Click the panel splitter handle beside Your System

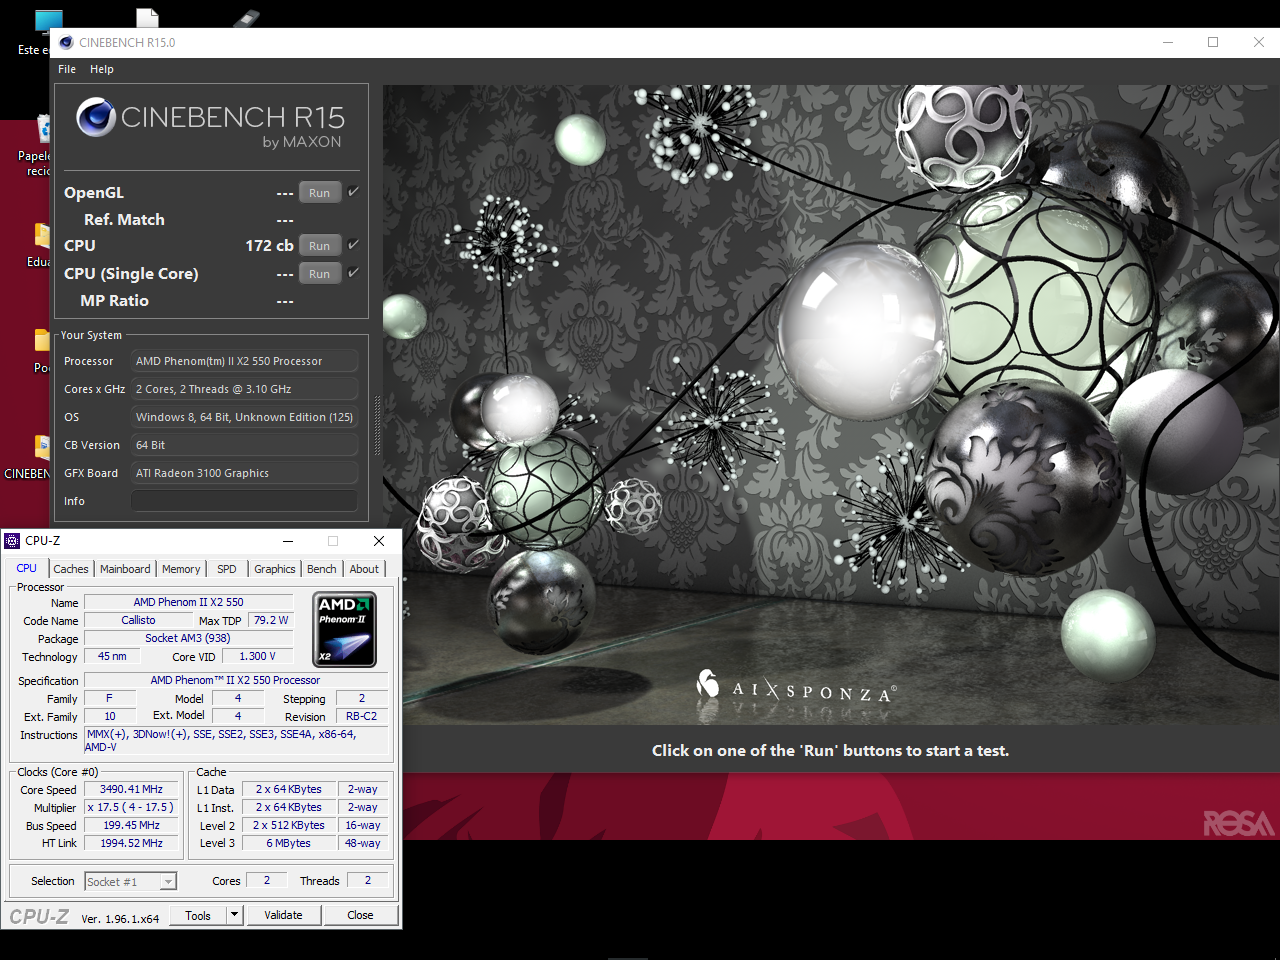(x=377, y=426)
